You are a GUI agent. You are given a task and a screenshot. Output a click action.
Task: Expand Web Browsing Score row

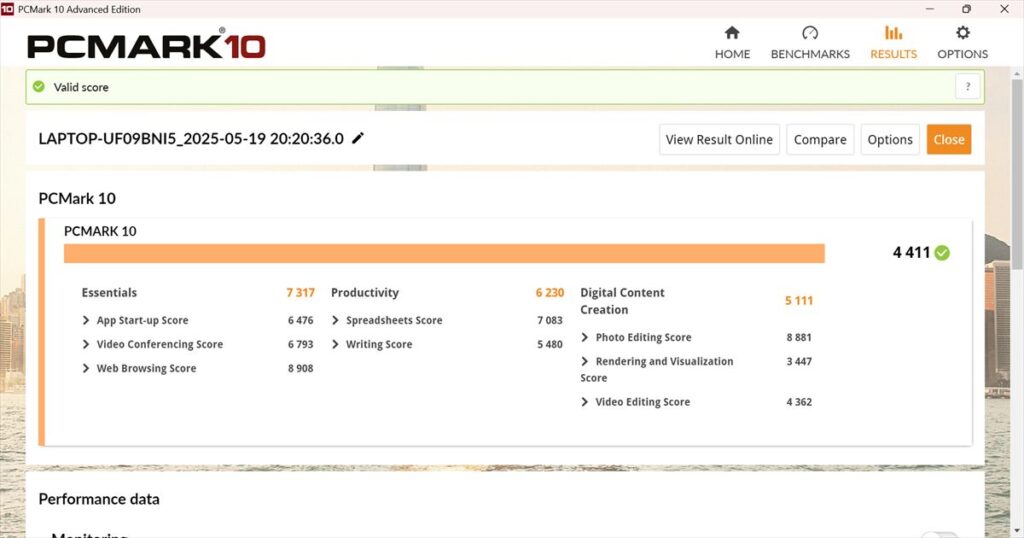point(87,369)
